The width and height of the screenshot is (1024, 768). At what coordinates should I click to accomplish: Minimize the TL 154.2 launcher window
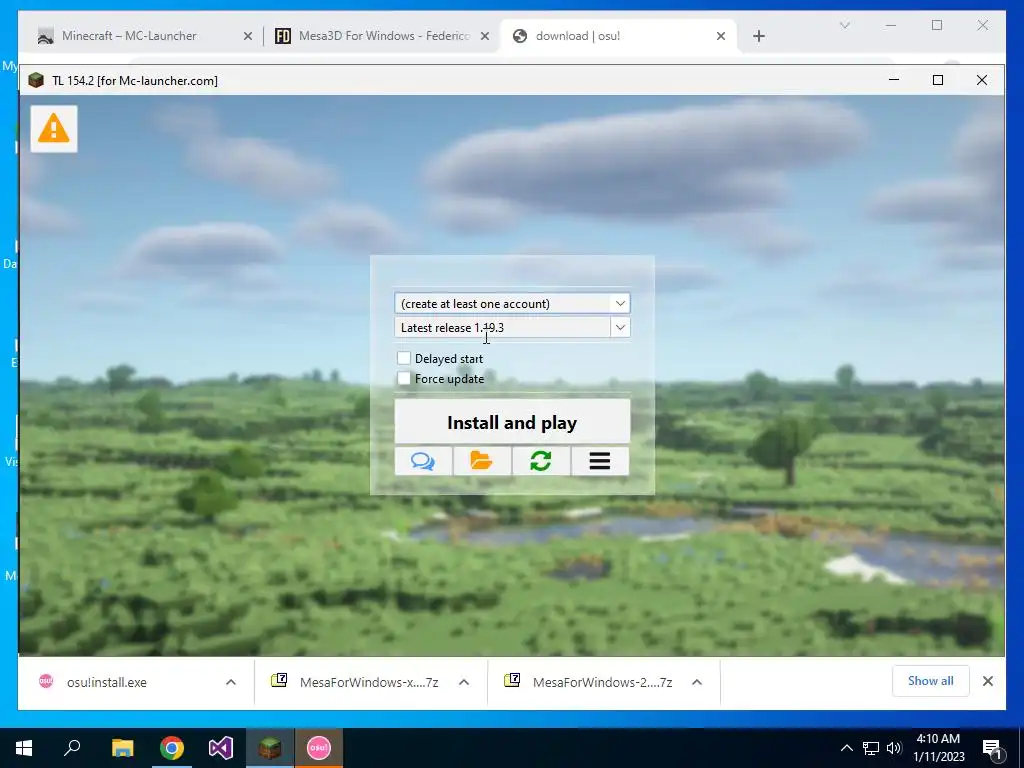tap(894, 80)
